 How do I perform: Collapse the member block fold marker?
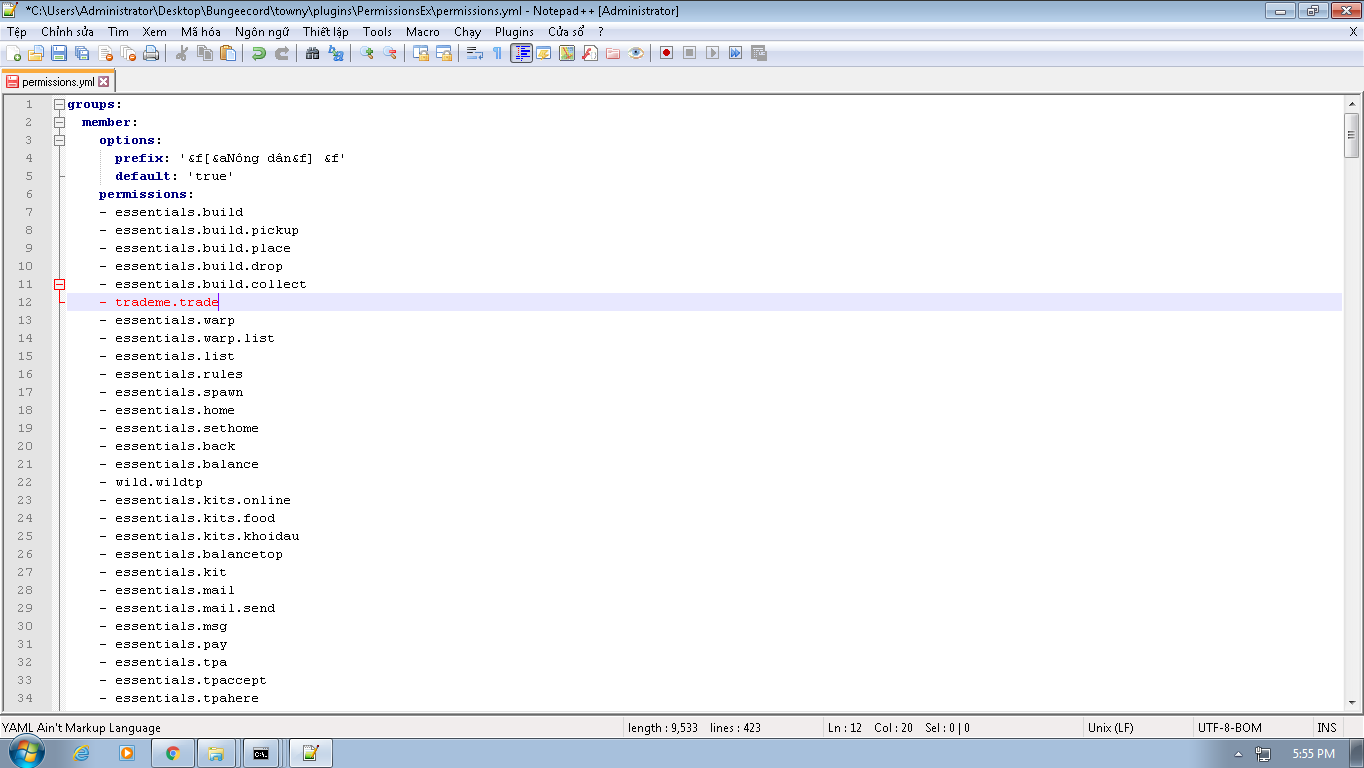point(59,122)
